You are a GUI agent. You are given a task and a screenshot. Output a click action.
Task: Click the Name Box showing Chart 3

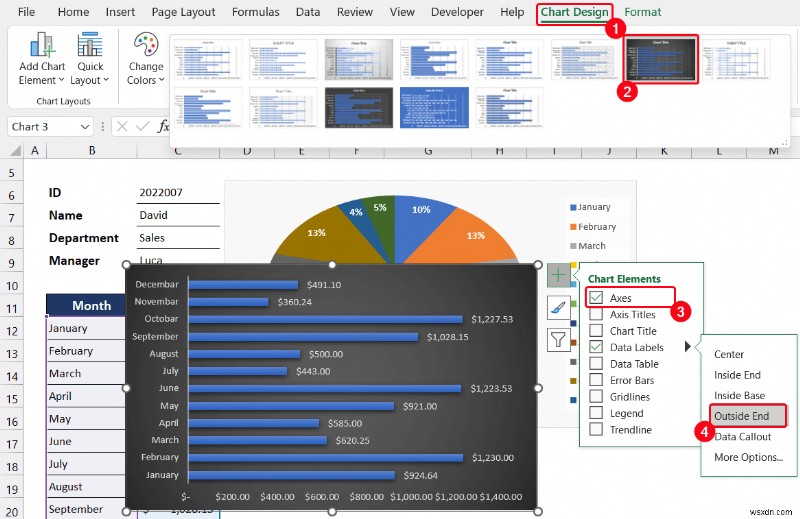[x=43, y=127]
